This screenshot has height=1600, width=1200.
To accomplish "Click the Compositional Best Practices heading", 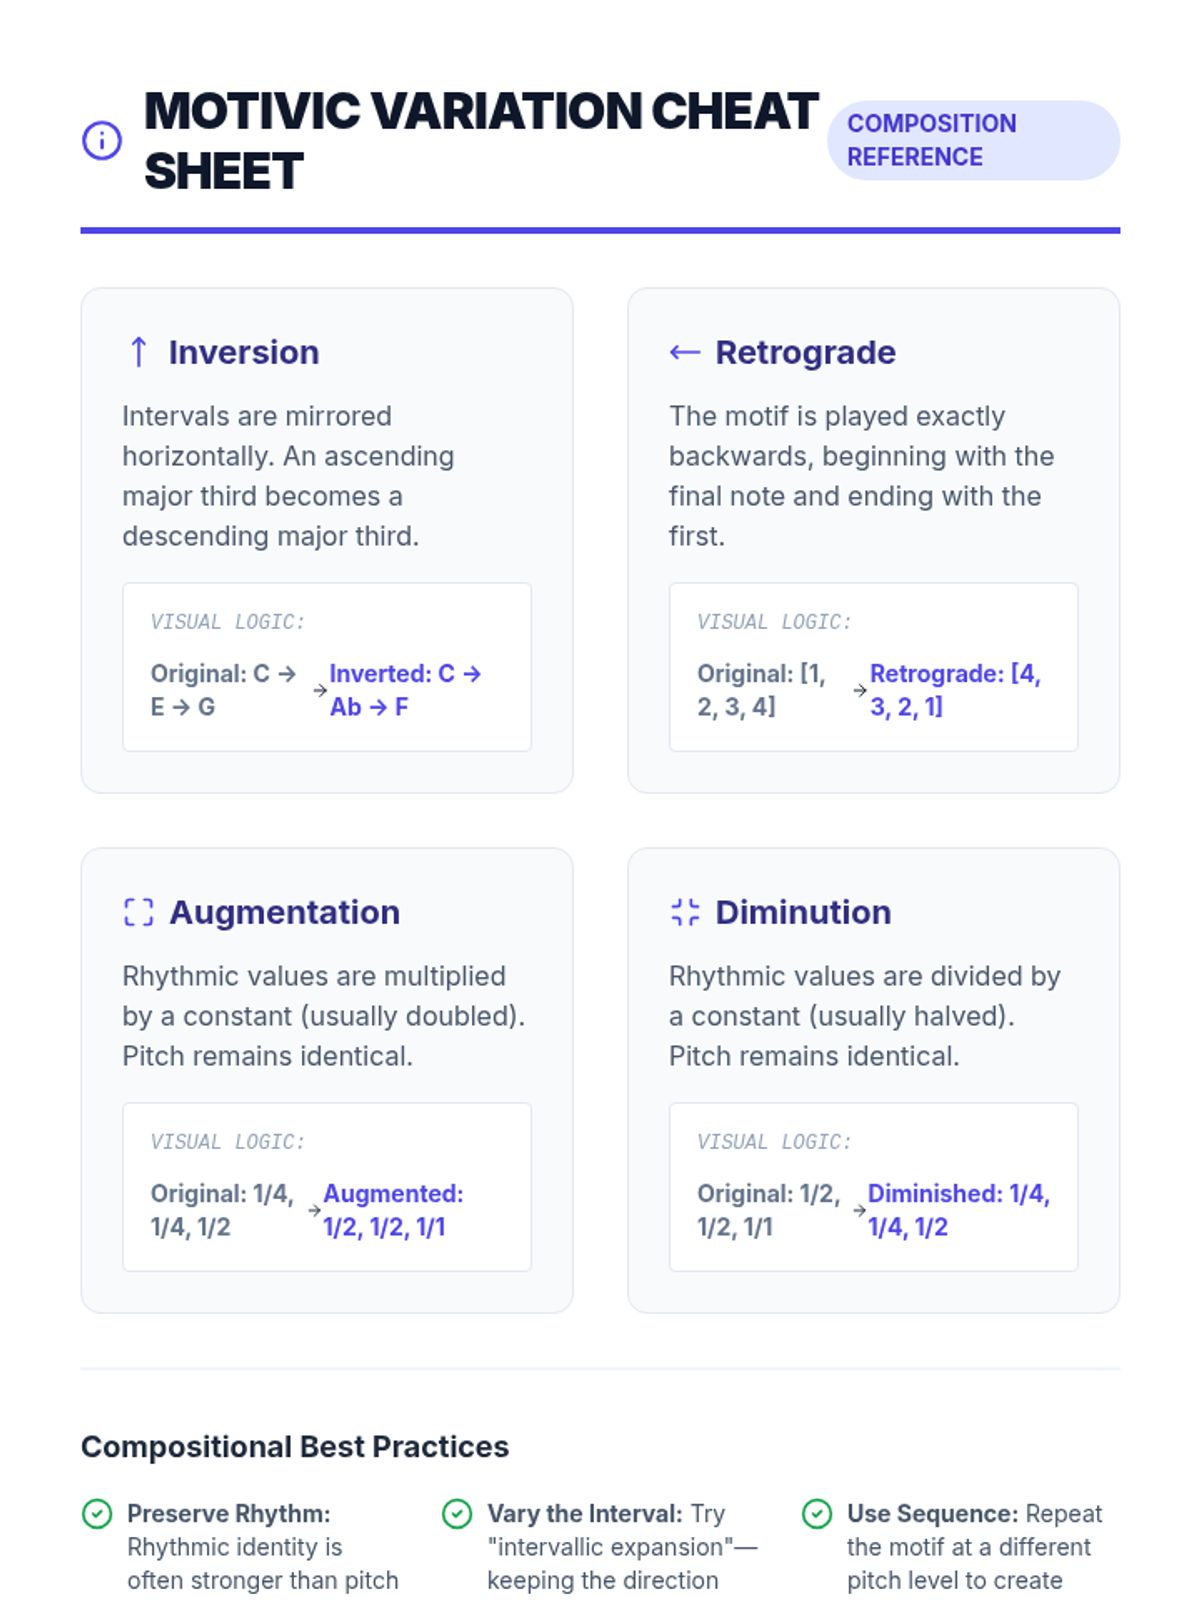I will coord(295,1447).
